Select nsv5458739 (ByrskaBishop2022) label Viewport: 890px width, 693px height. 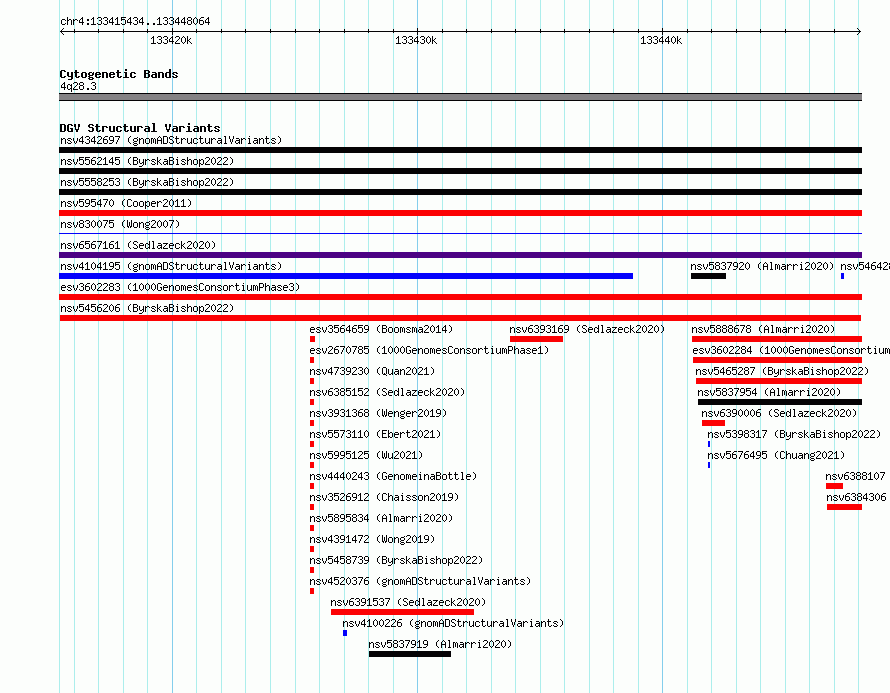coord(396,560)
